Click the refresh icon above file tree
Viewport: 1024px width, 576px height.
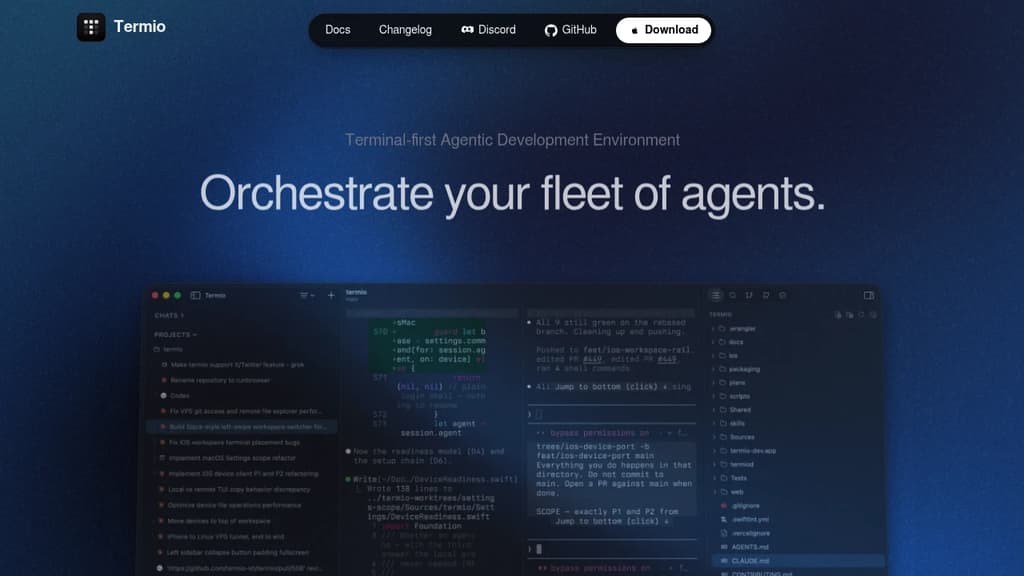861,315
